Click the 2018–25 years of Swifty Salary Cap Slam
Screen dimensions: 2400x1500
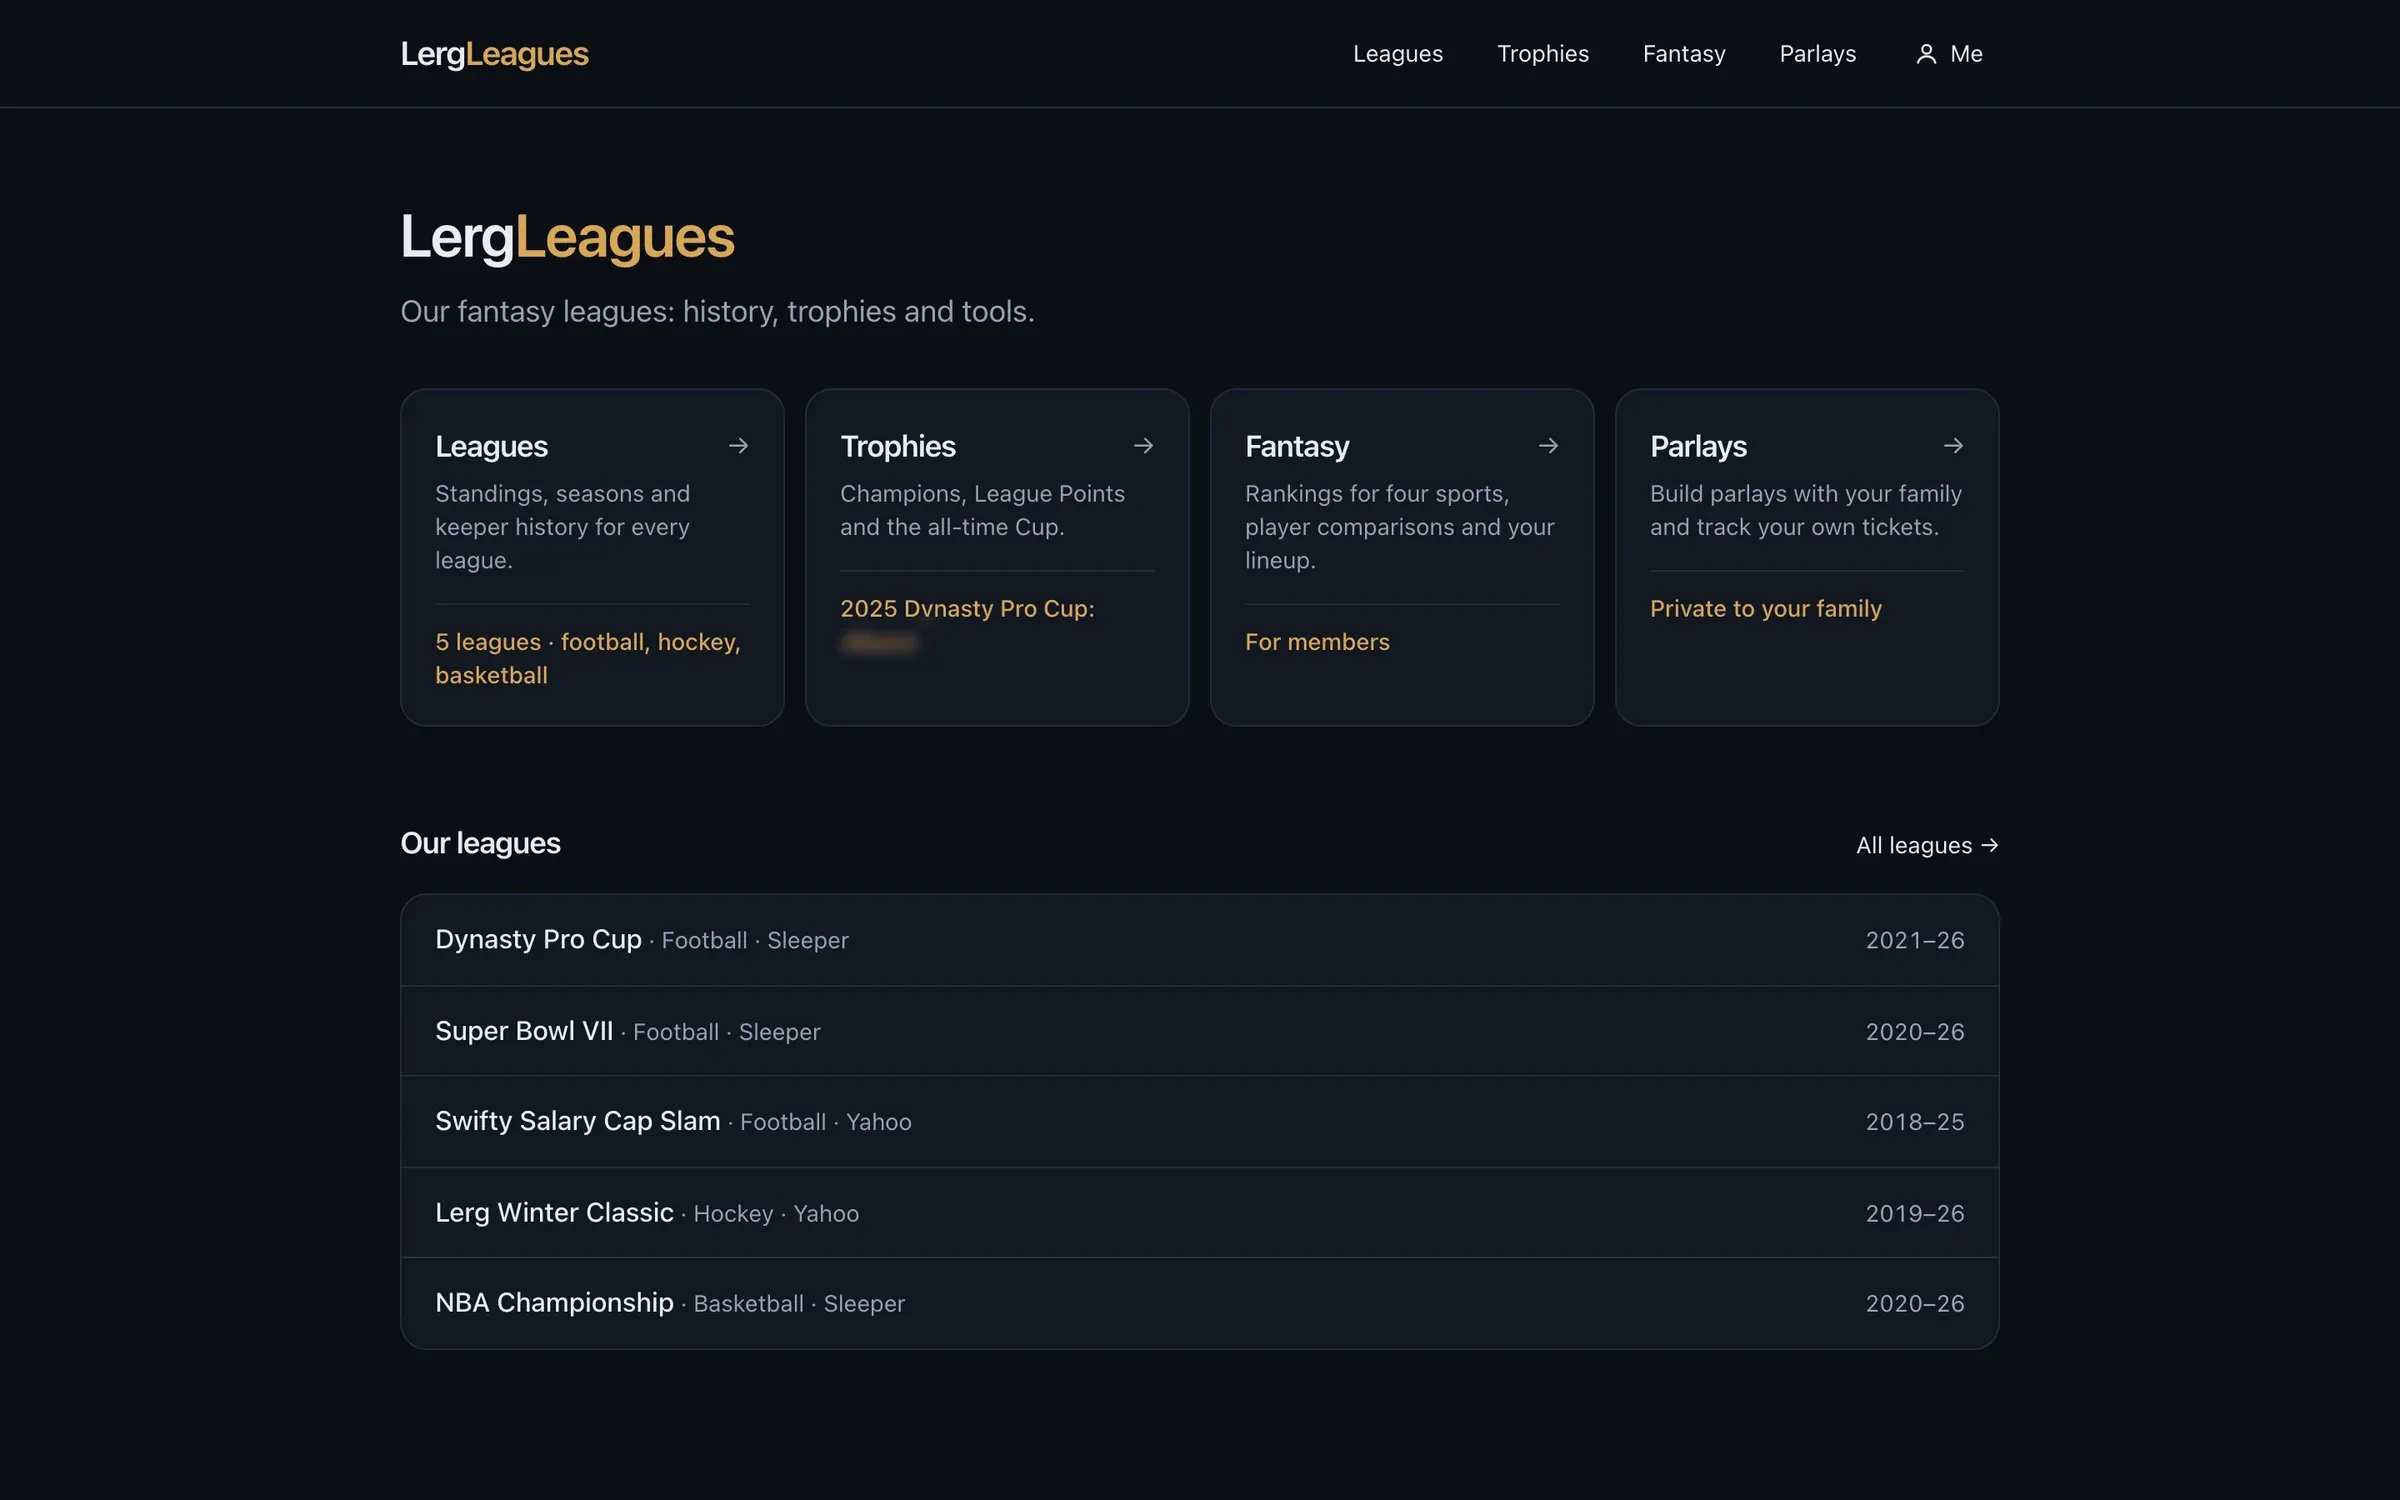tap(1914, 1122)
